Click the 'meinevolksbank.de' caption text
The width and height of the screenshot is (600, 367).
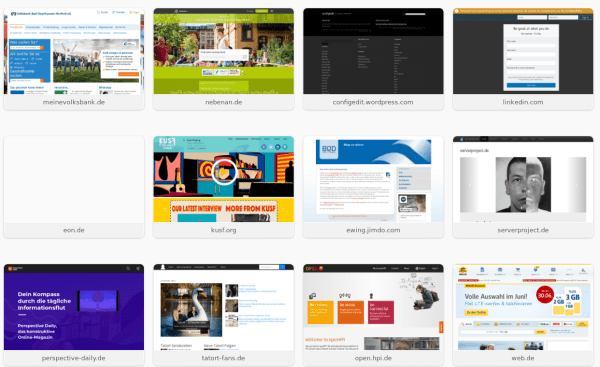[x=74, y=102]
